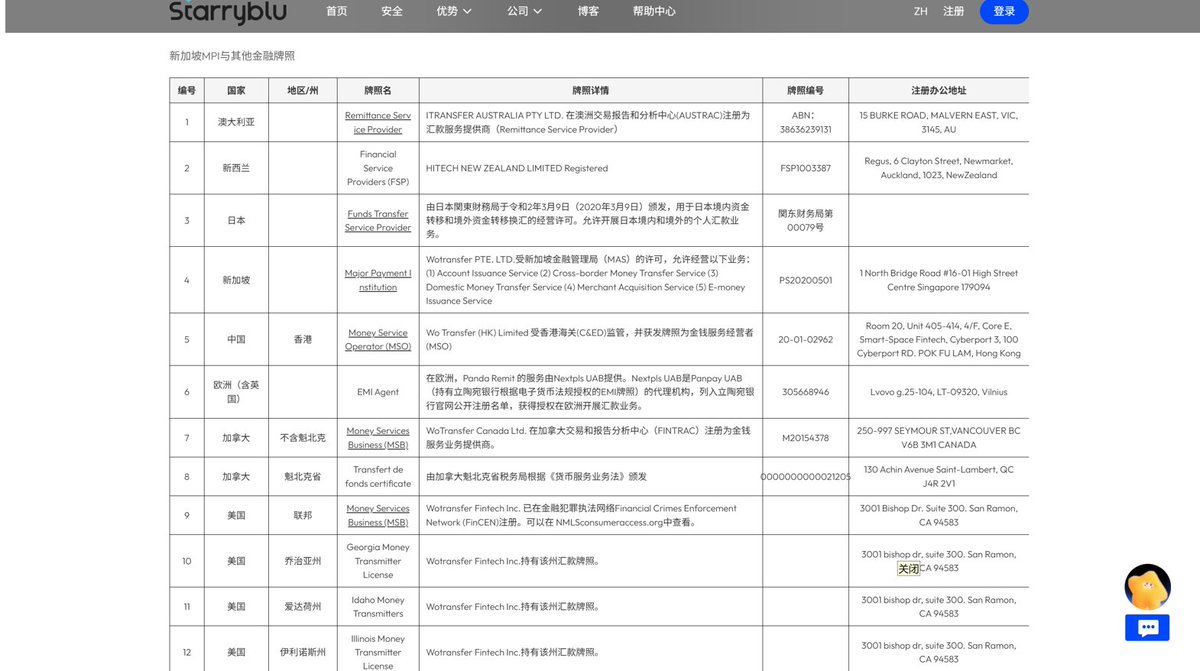Click the 爱达荷州 region cell
The width and height of the screenshot is (1200, 671).
click(303, 607)
